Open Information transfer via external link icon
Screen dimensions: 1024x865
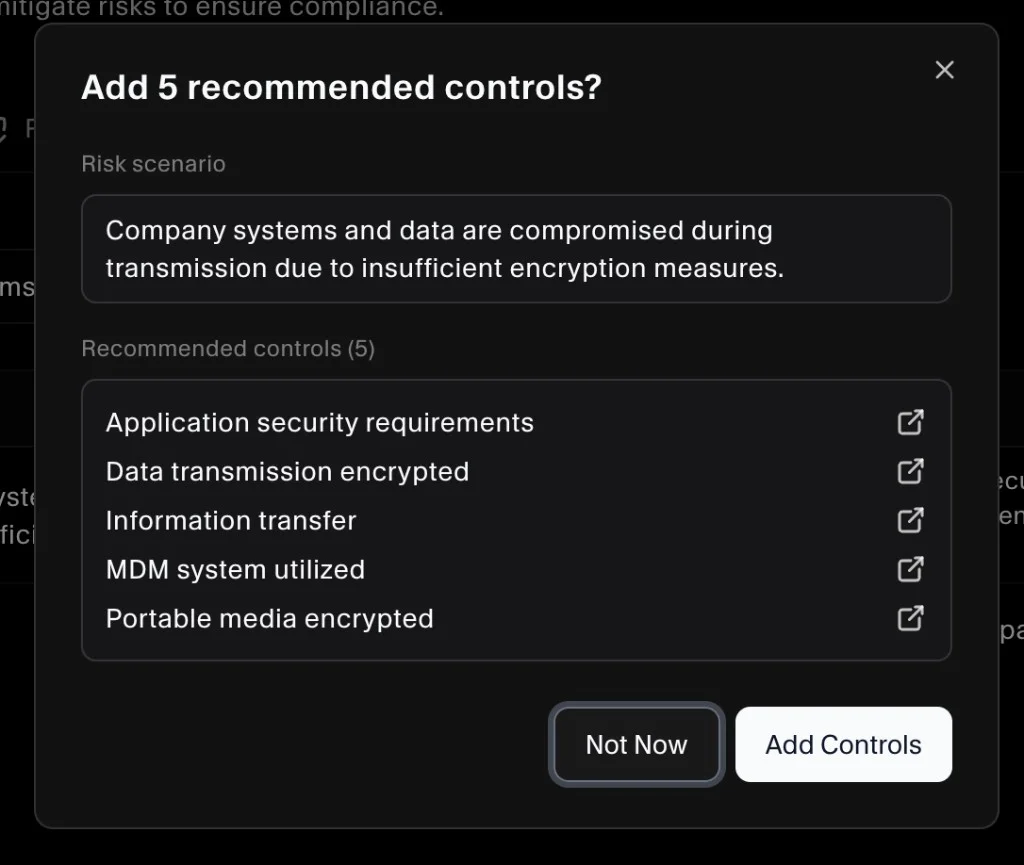tap(910, 520)
